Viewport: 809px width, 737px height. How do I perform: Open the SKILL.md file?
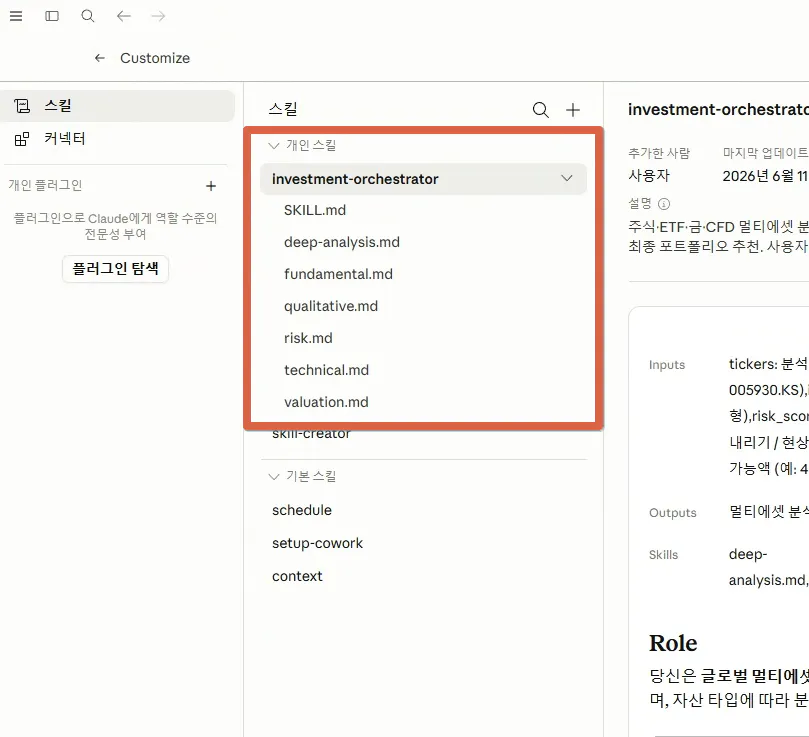315,210
